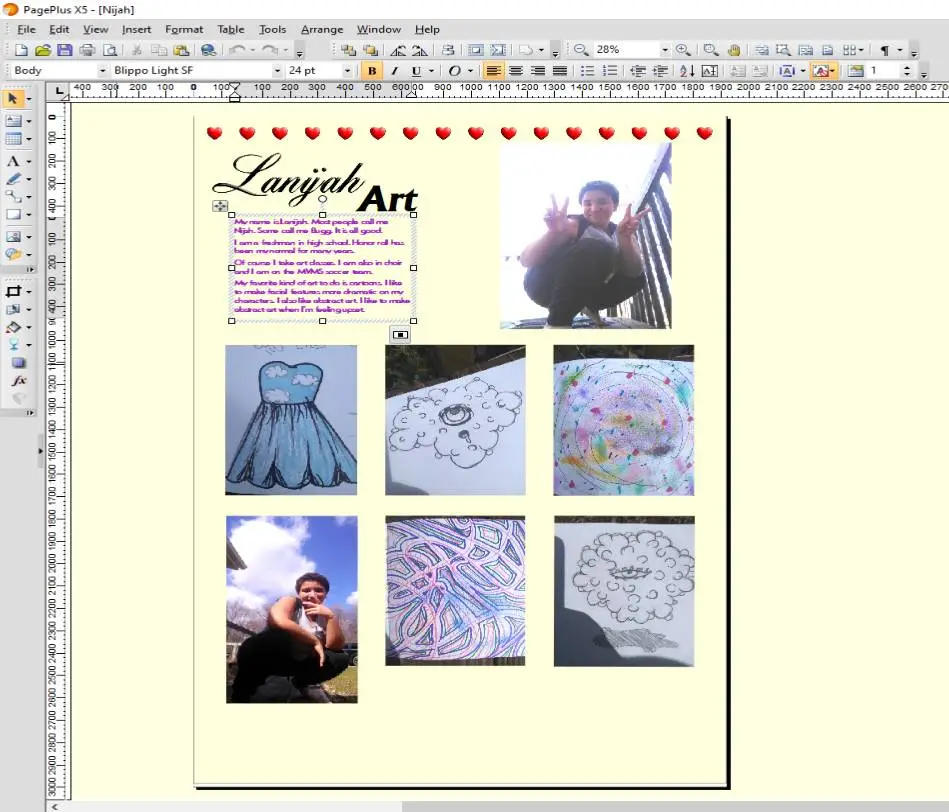This screenshot has height=812, width=949.
Task: Select the Pointer tool in the toolbox
Action: click(13, 99)
